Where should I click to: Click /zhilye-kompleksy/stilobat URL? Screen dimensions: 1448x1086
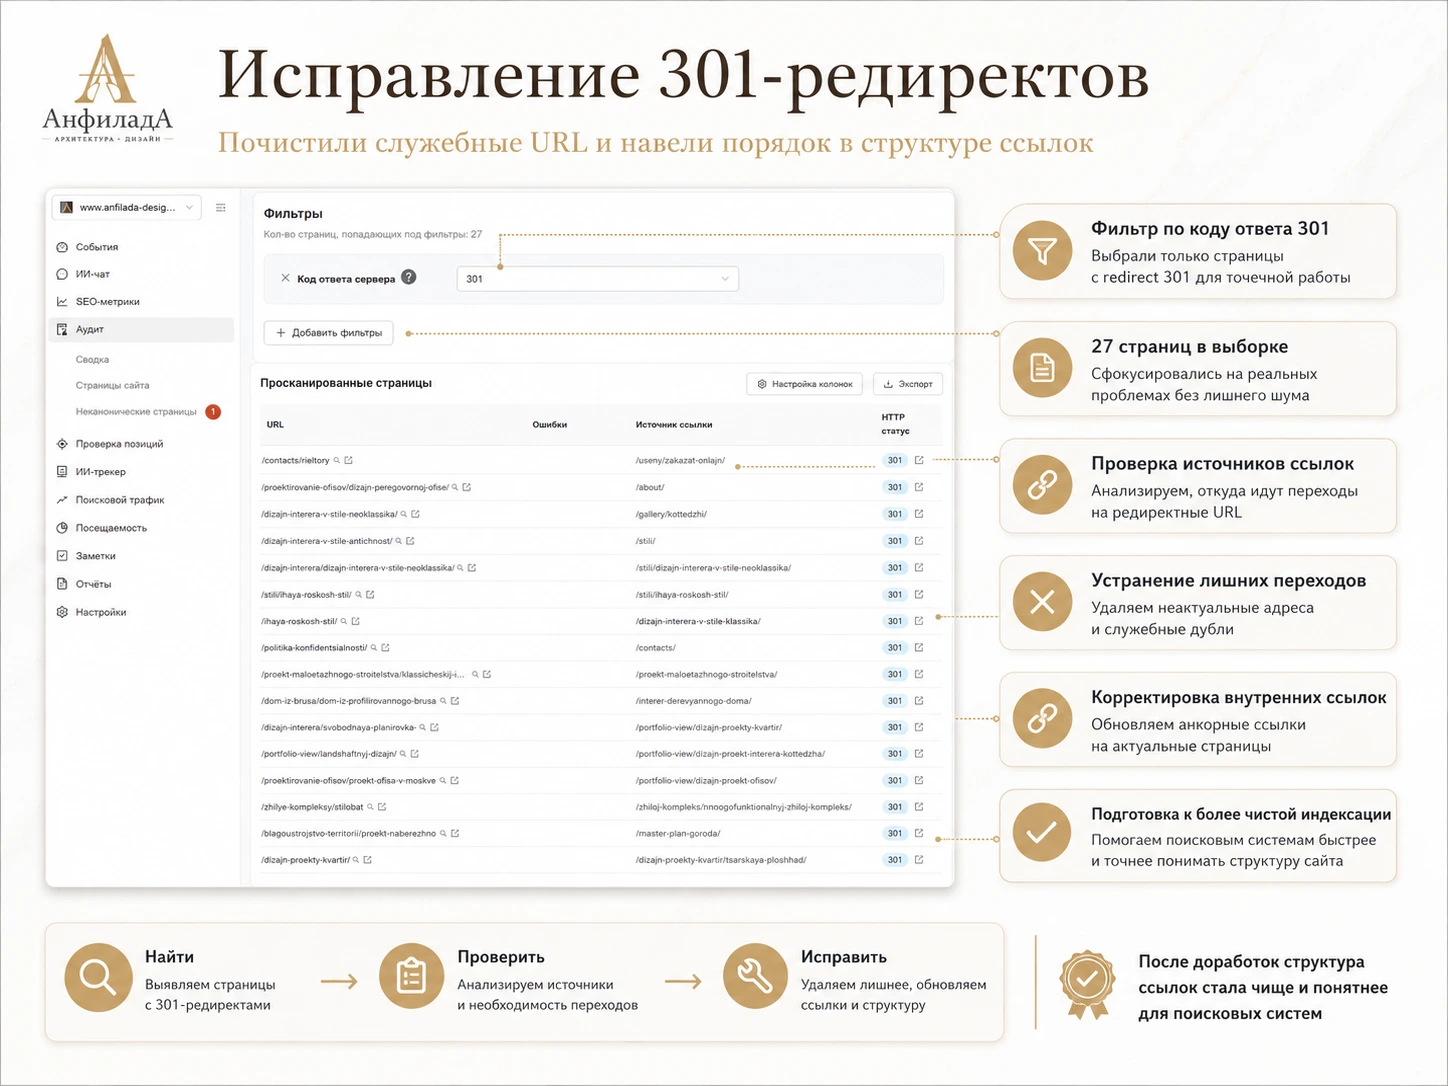pyautogui.click(x=312, y=807)
